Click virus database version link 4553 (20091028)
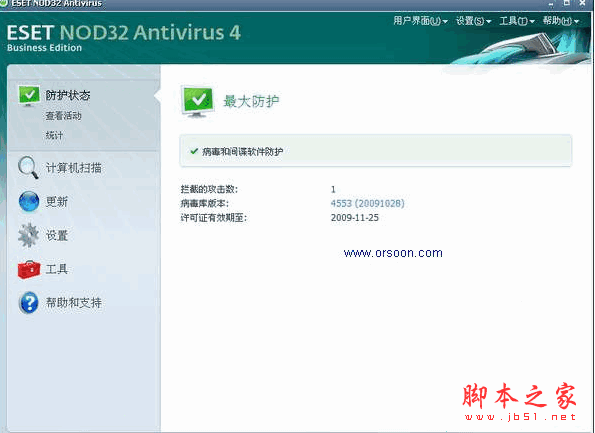Viewport: 595px width, 433px height. pos(367,203)
